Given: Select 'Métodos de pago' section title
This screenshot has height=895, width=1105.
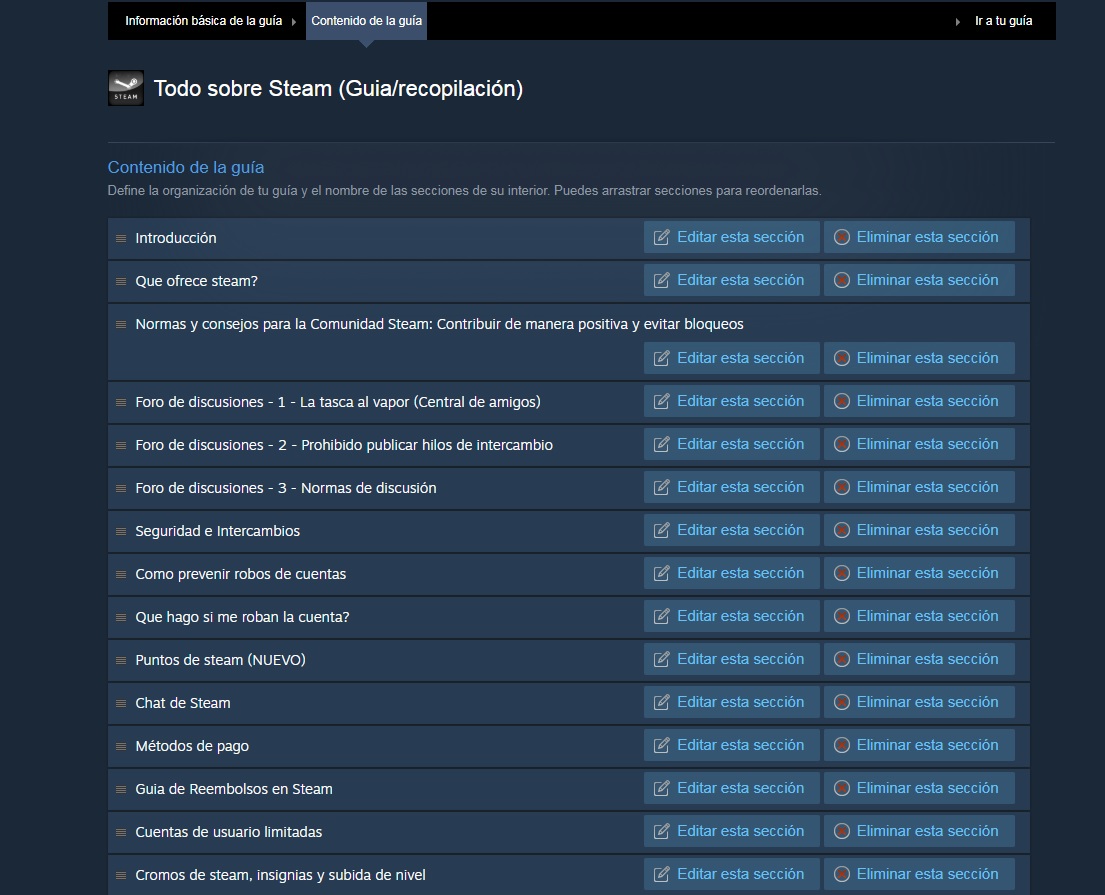Looking at the screenshot, I should [x=192, y=746].
